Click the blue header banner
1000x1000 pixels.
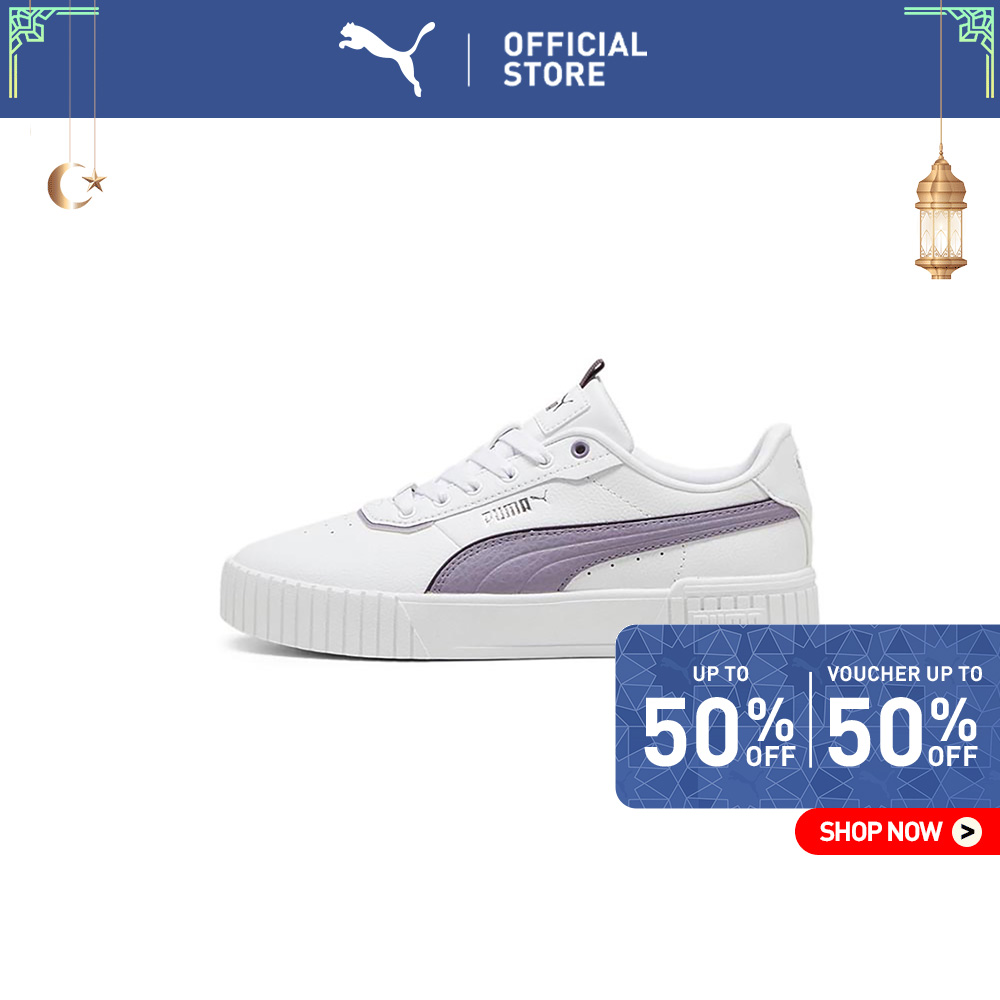(x=500, y=59)
